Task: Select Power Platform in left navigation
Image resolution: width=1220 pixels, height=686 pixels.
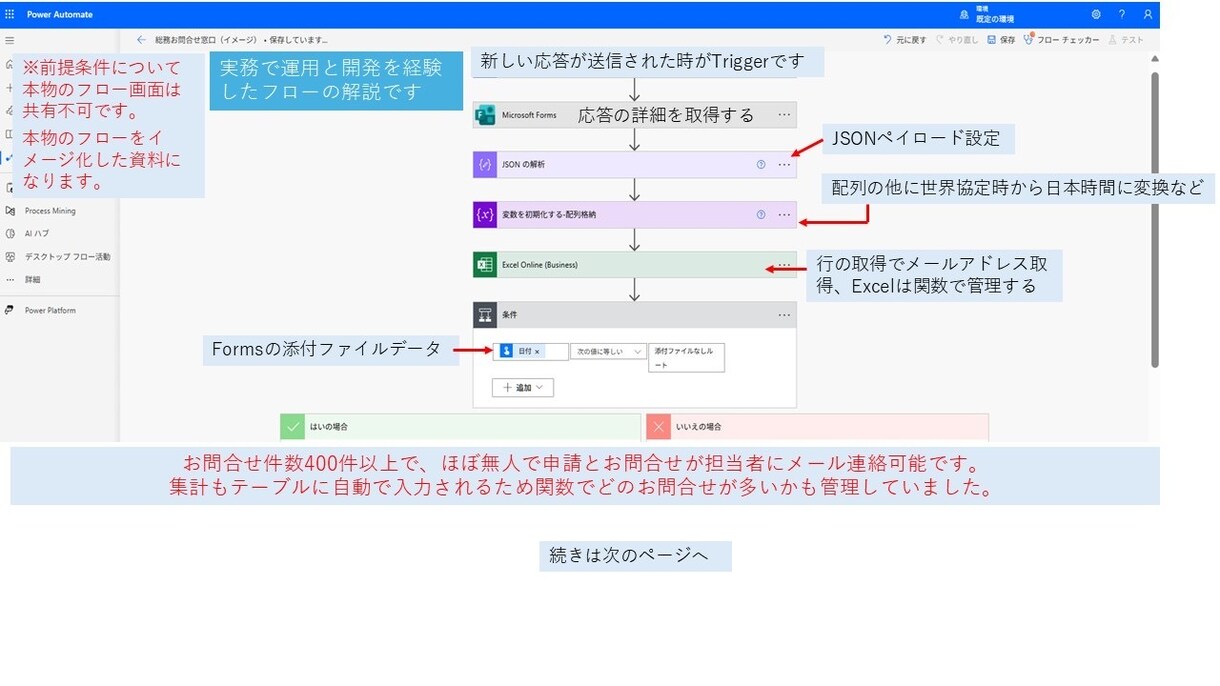Action: point(50,310)
